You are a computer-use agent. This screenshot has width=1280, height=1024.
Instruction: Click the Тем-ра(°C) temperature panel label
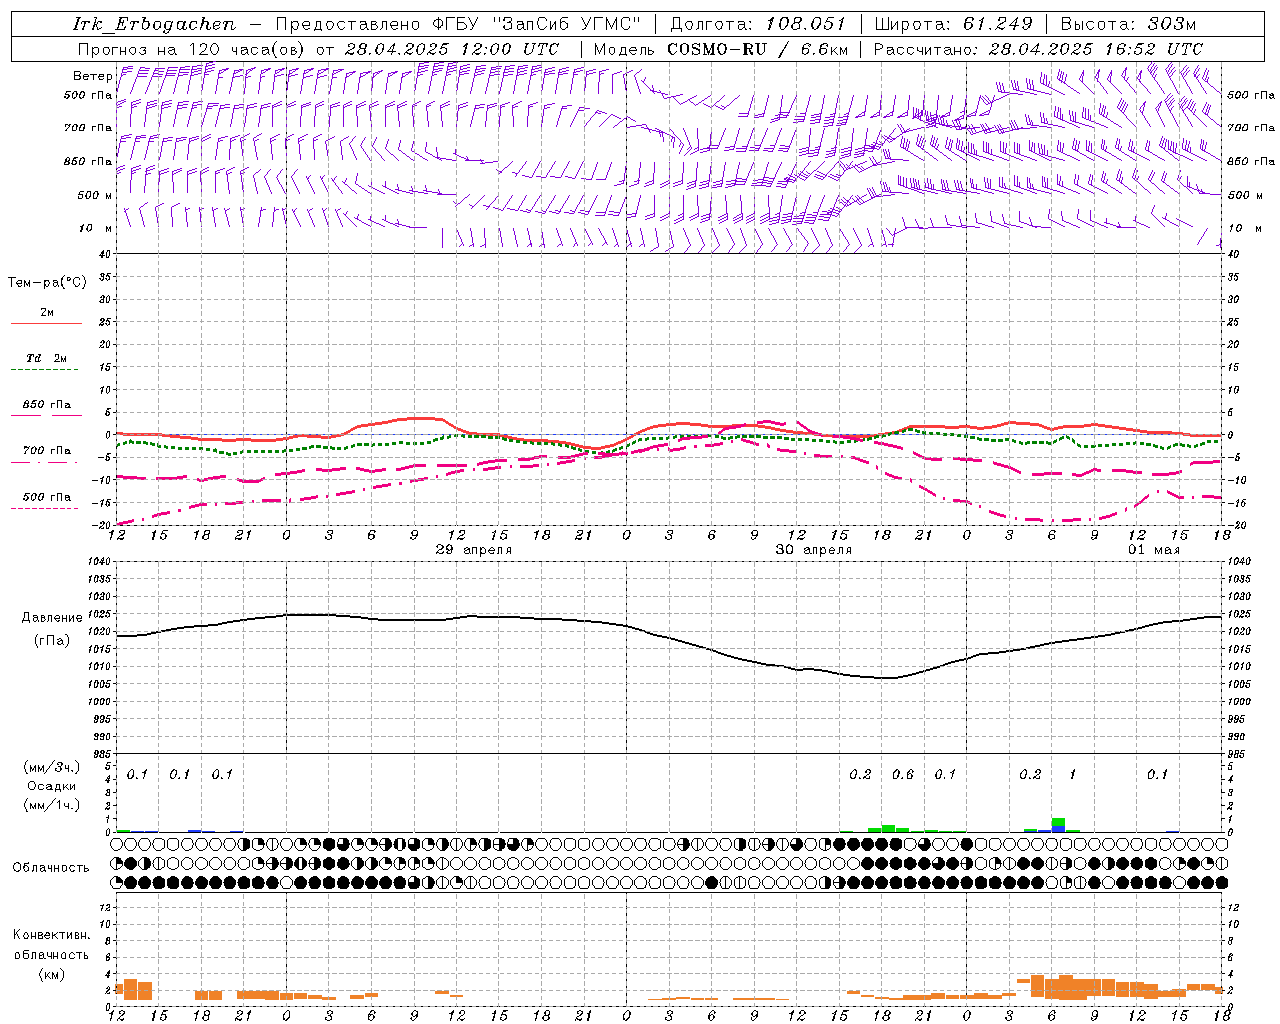[x=47, y=283]
